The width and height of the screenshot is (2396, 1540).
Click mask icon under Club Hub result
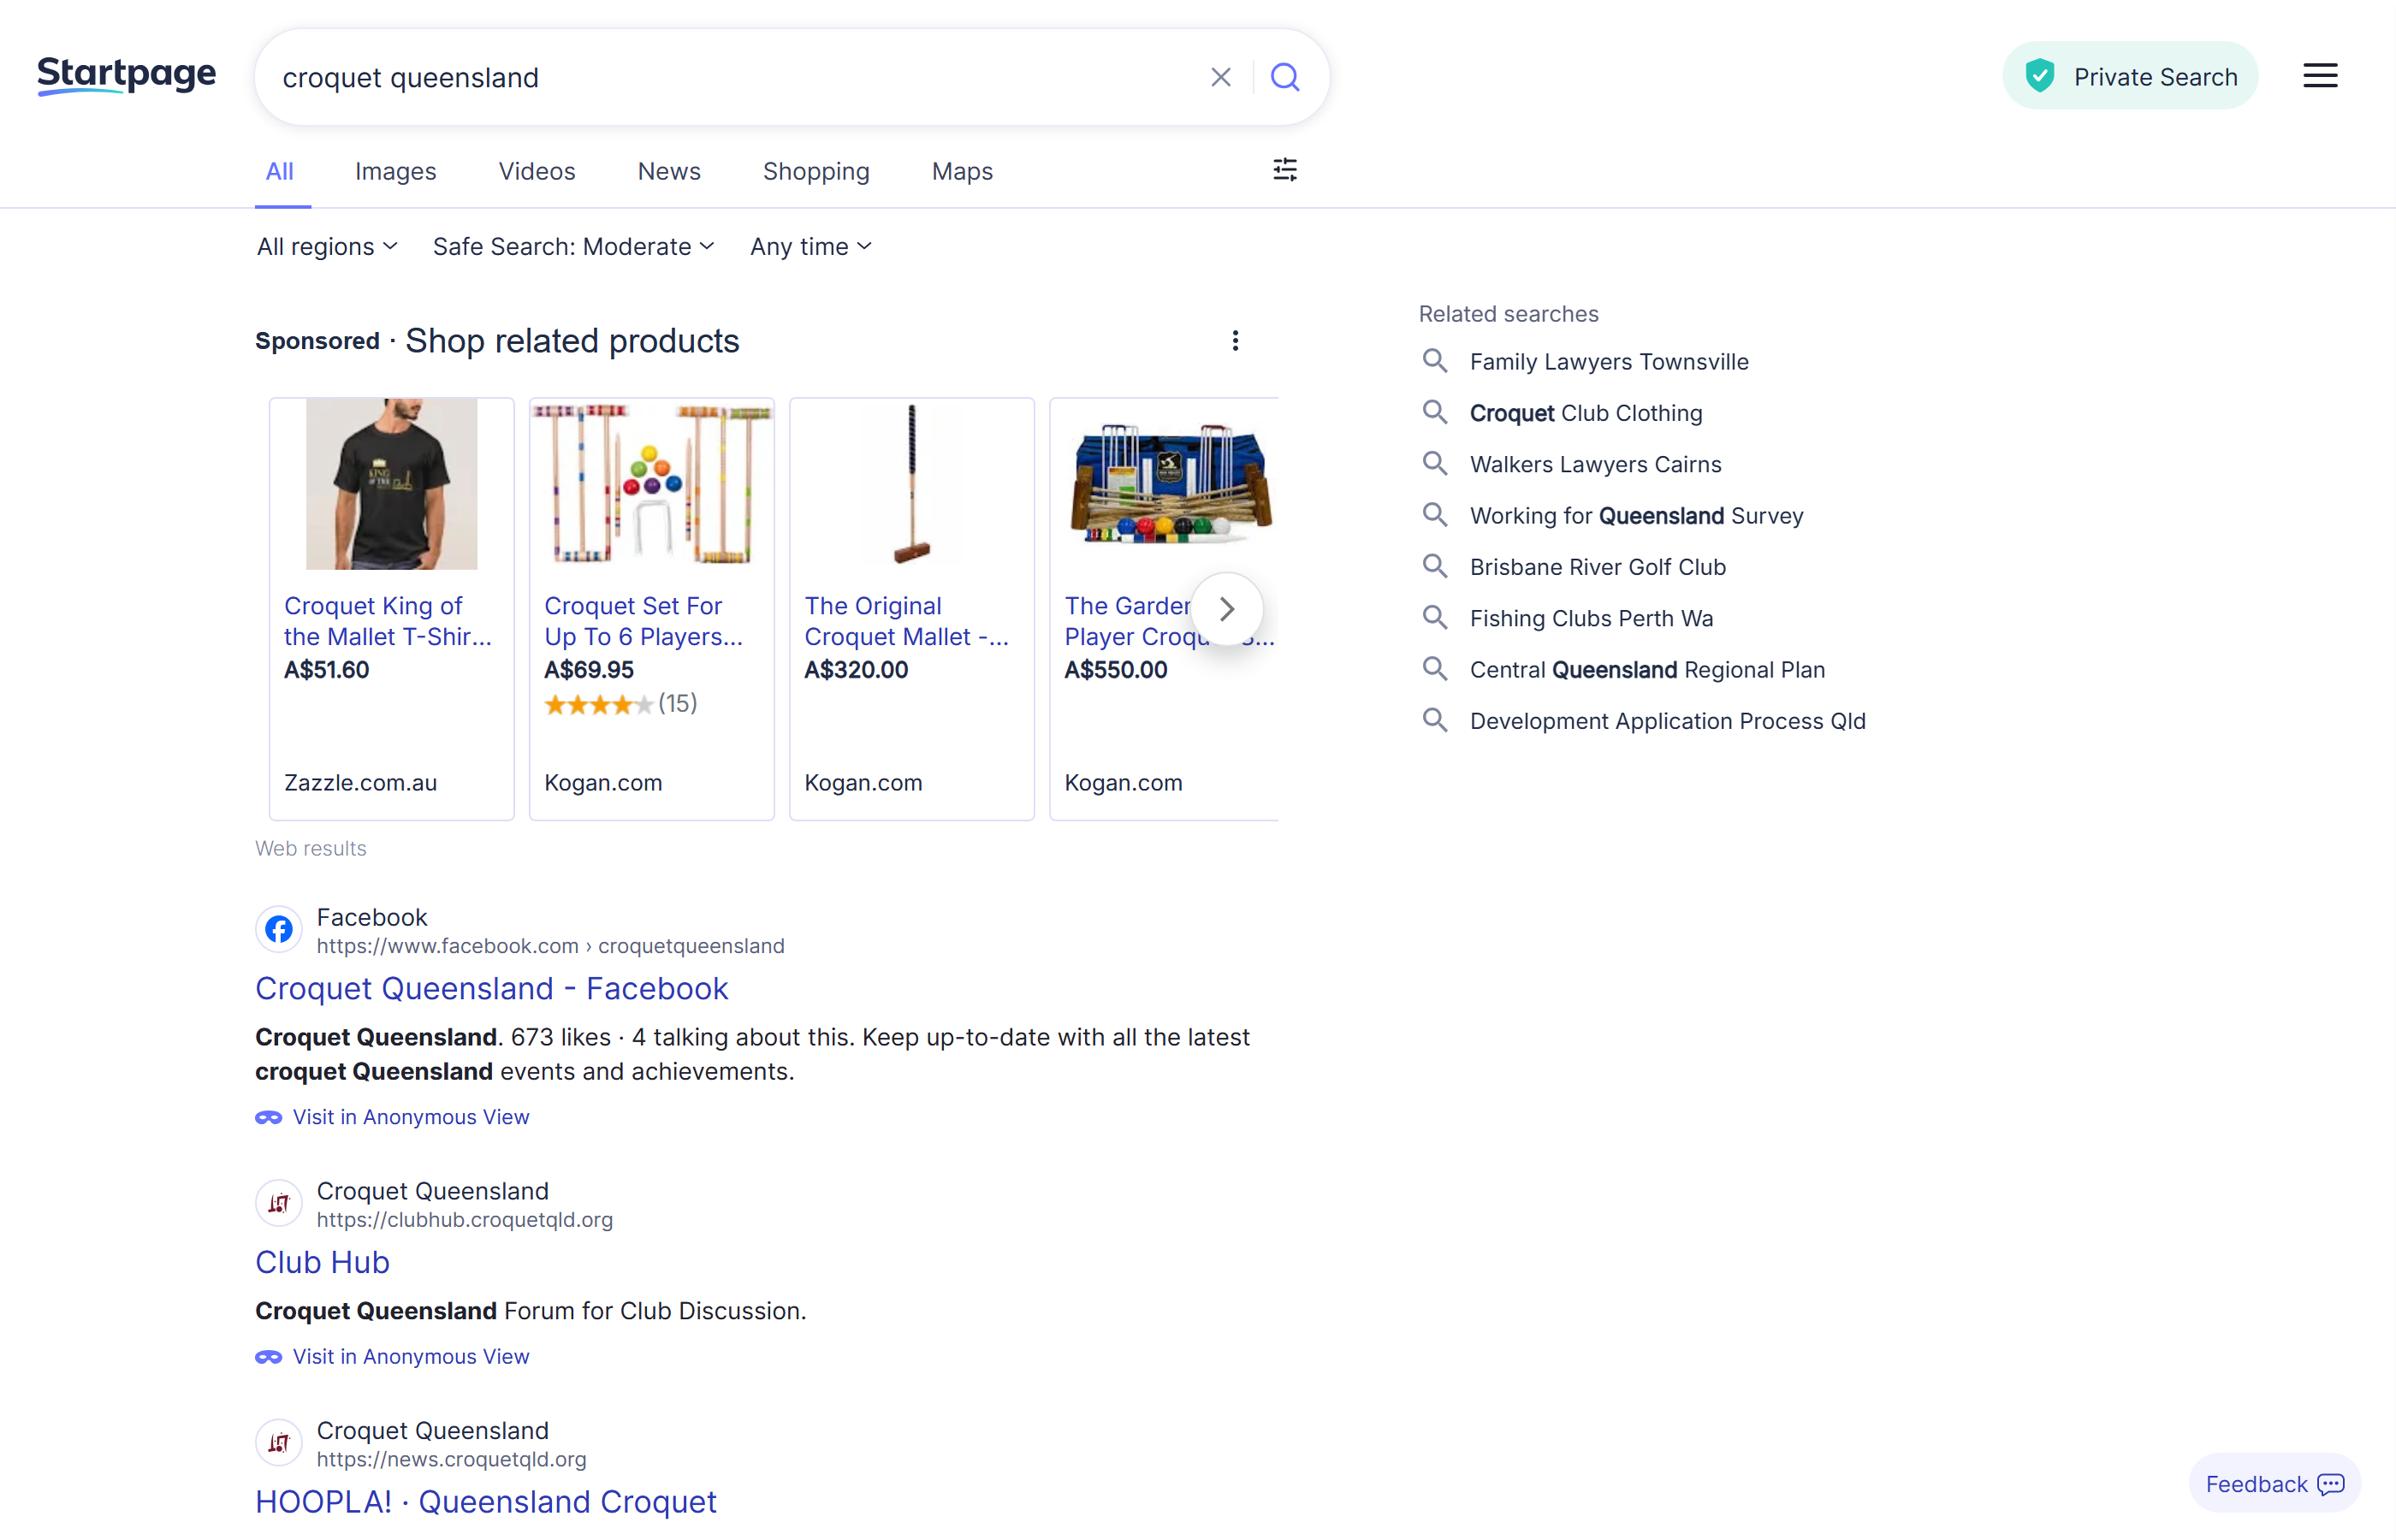(x=268, y=1357)
